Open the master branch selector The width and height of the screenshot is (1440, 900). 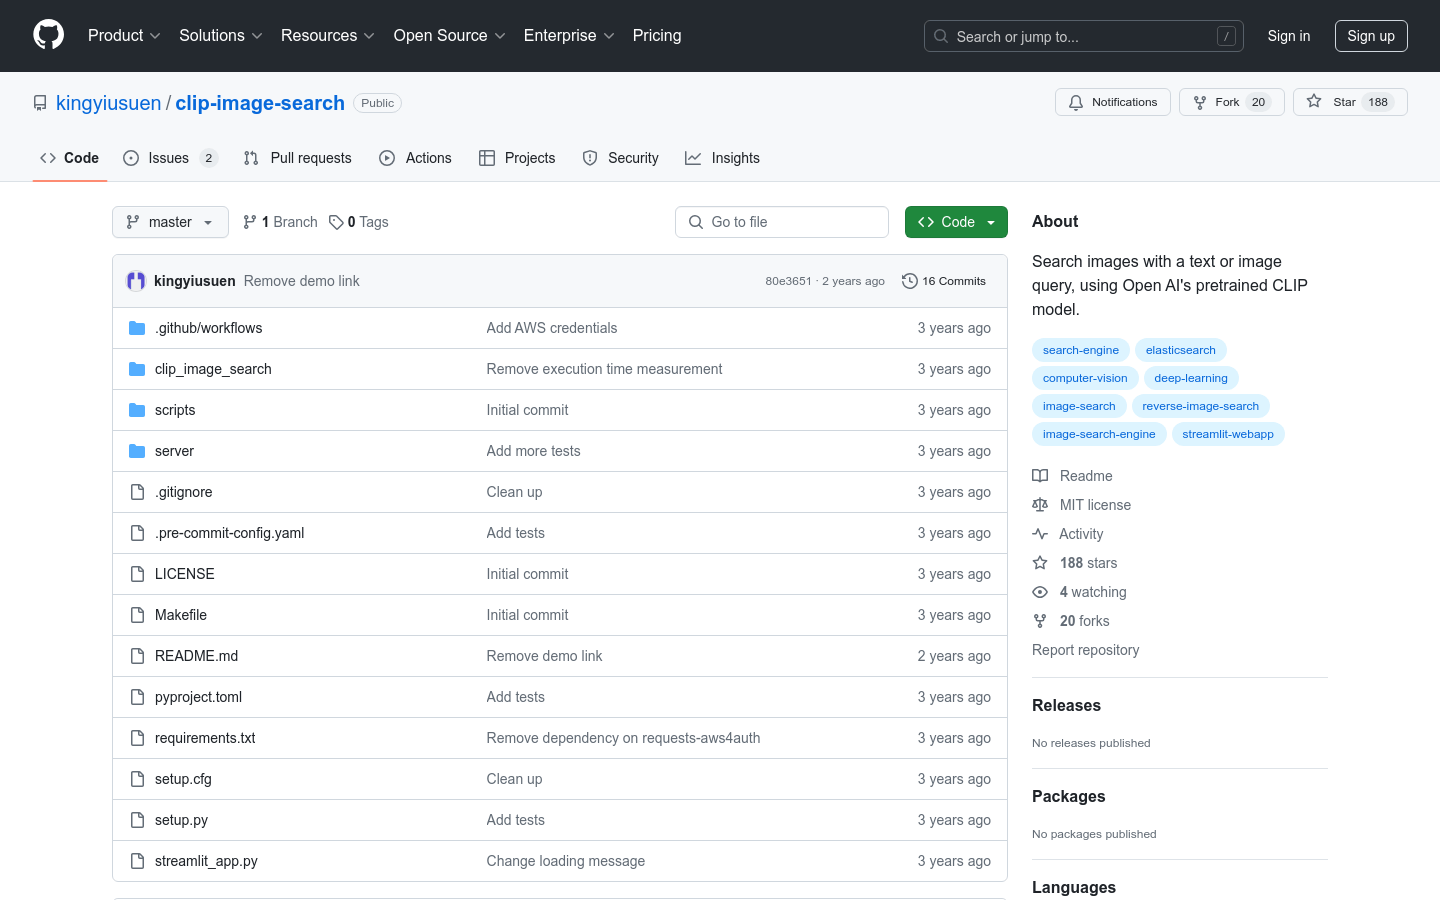(170, 222)
